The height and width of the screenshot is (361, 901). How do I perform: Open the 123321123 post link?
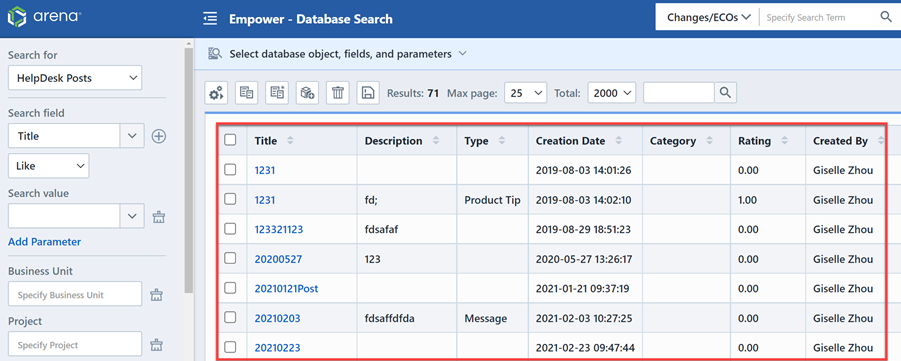[279, 229]
